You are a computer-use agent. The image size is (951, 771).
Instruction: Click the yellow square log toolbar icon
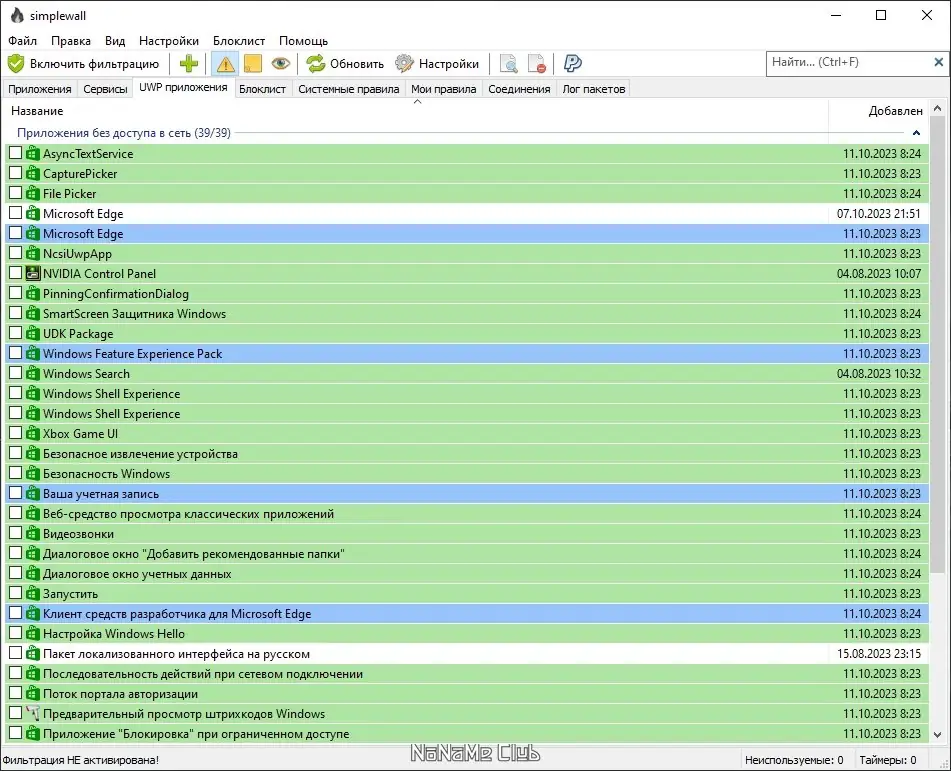point(252,63)
